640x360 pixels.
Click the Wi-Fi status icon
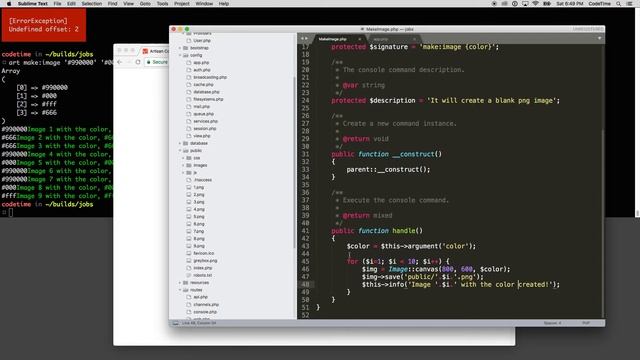pos(536,4)
